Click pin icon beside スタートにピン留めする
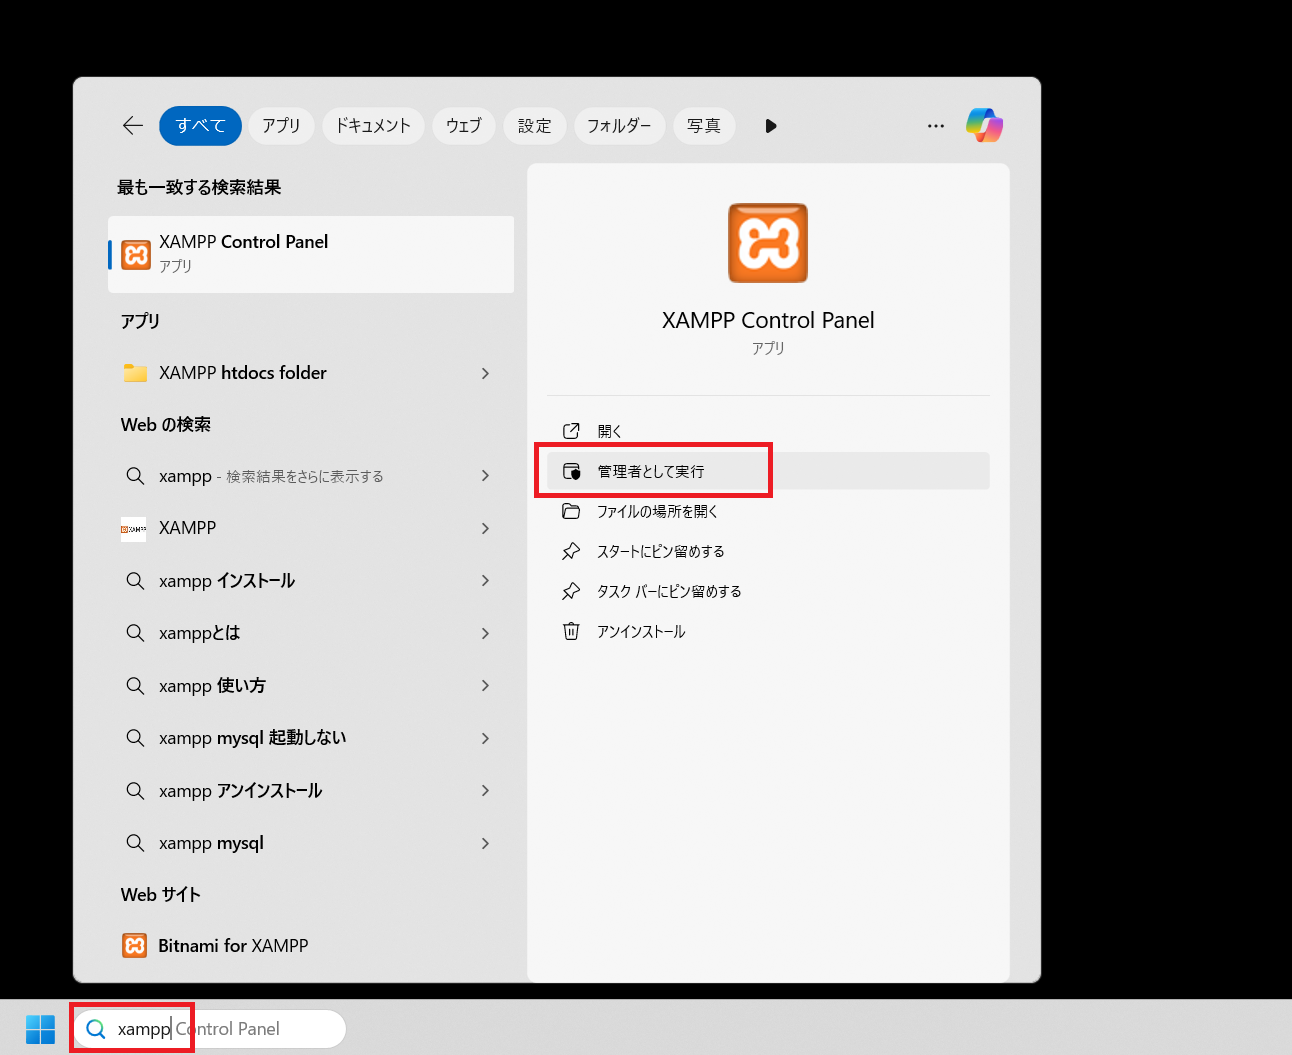This screenshot has height=1055, width=1292. coord(571,551)
